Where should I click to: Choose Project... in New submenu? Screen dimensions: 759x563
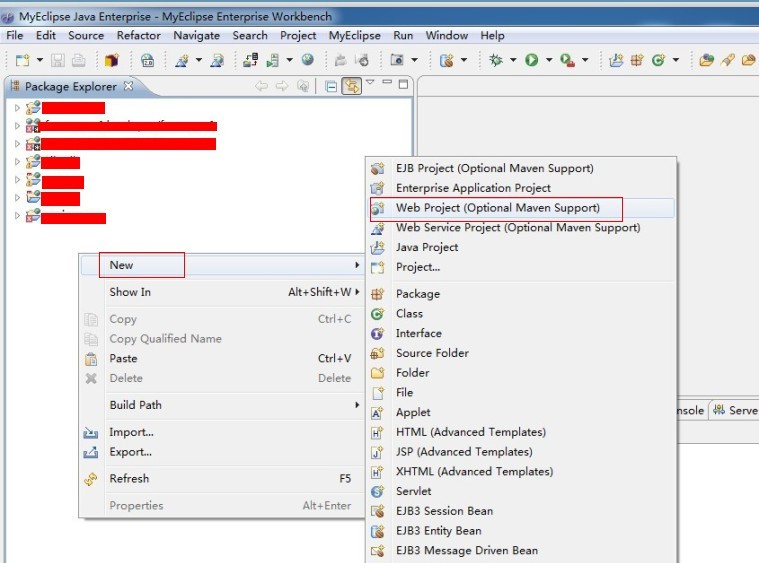click(x=521, y=267)
